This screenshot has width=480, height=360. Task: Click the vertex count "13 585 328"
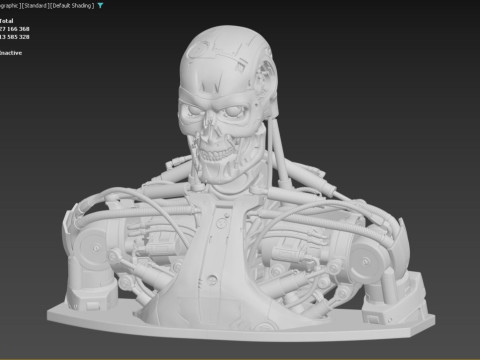pyautogui.click(x=14, y=37)
